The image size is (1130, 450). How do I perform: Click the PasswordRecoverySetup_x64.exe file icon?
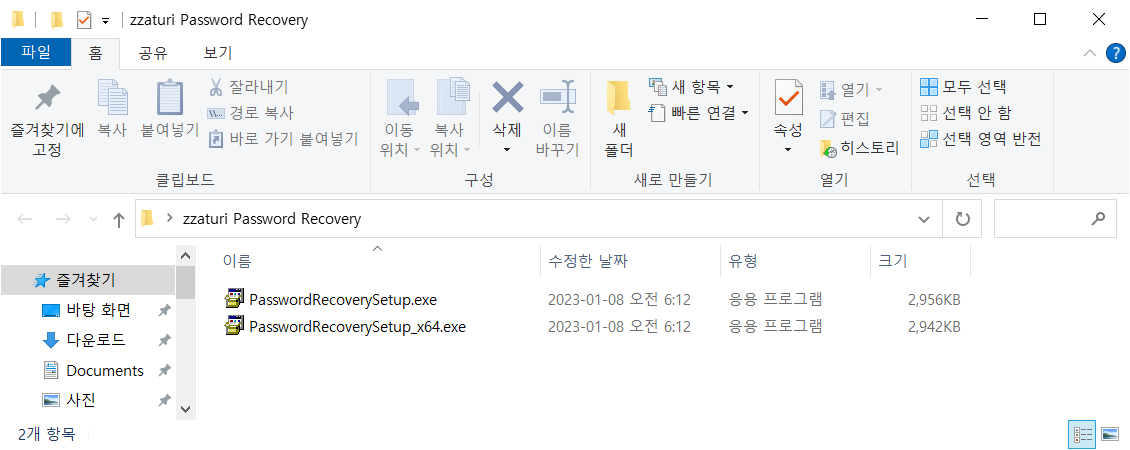point(236,326)
